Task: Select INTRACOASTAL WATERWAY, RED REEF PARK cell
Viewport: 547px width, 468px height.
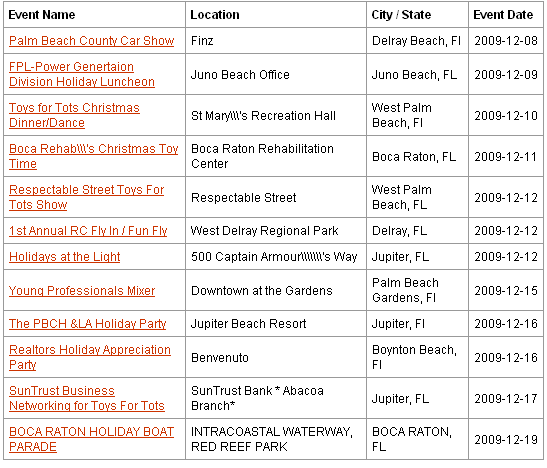Action: [x=276, y=439]
